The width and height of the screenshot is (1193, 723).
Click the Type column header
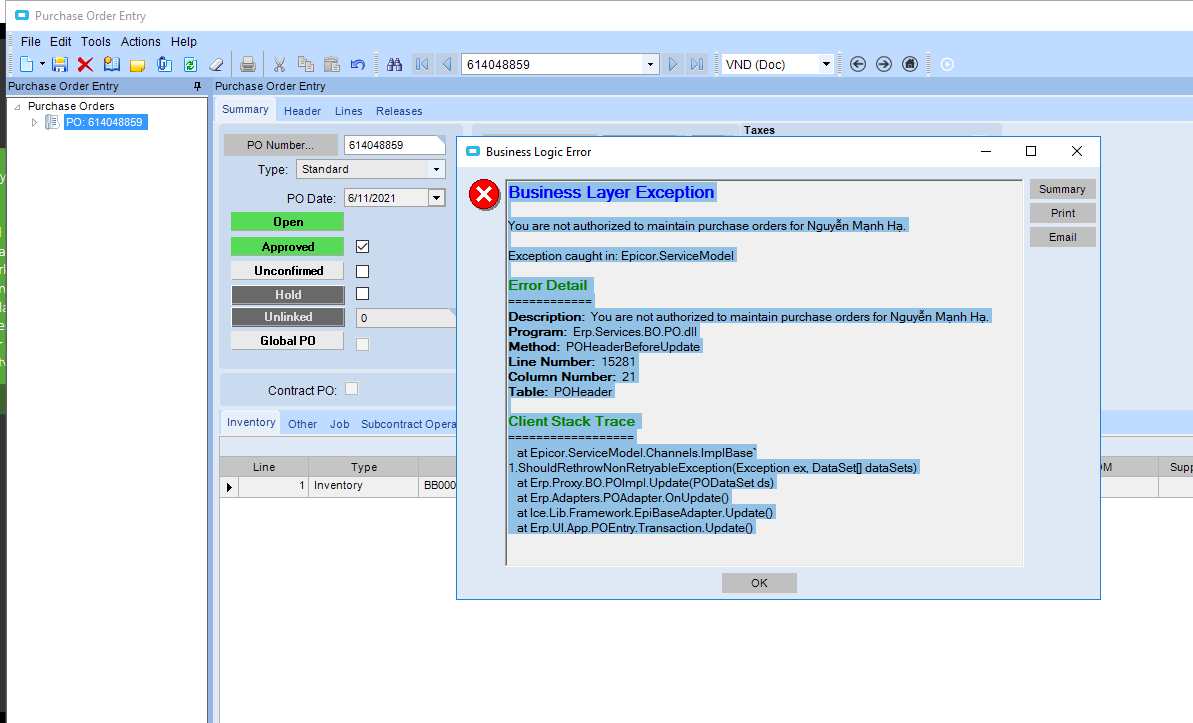tap(364, 467)
